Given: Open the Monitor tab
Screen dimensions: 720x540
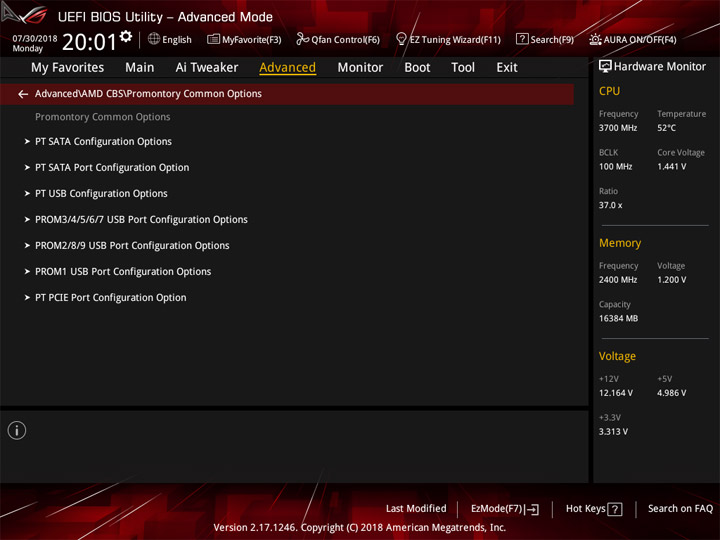Looking at the screenshot, I should pos(360,68).
